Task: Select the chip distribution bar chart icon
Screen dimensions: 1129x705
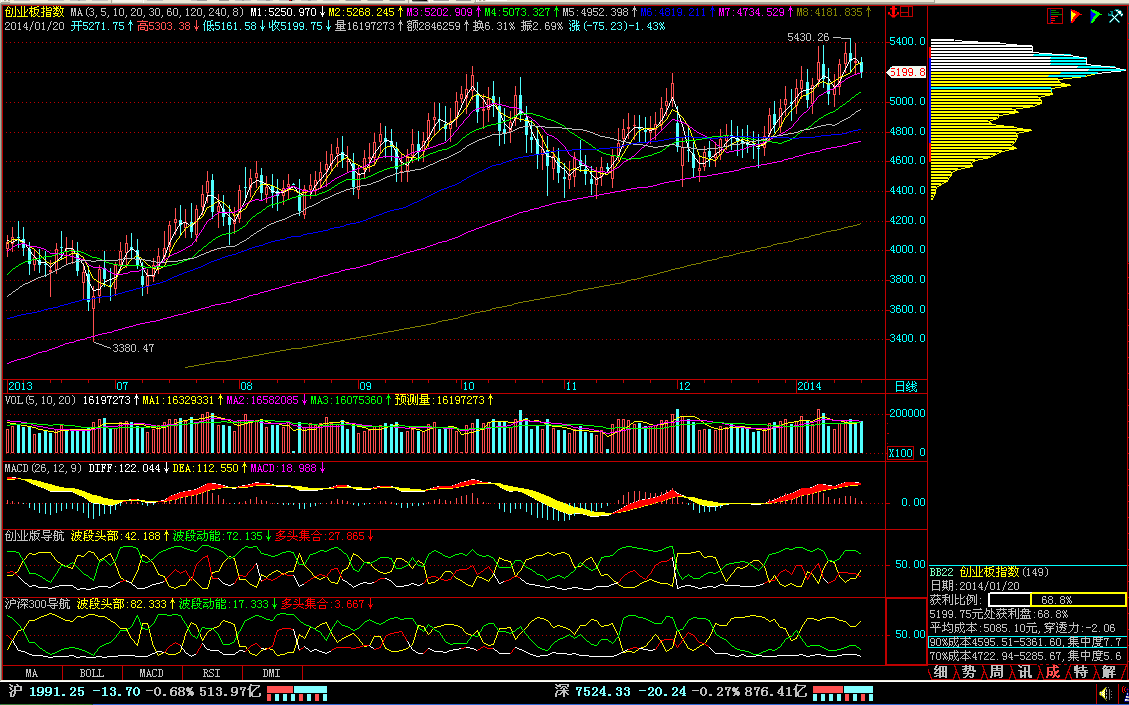Action: 1056,15
